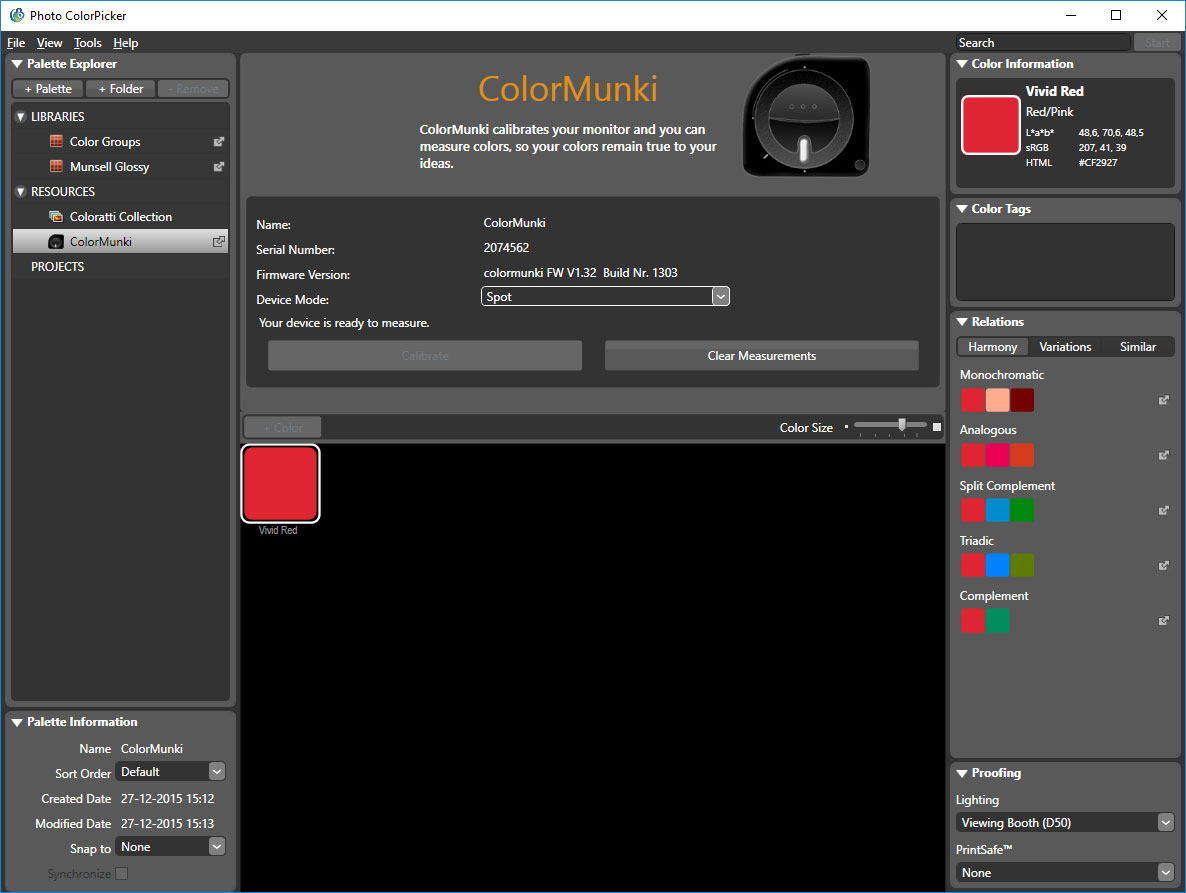Click in the Search field
This screenshot has height=893, width=1186.
1042,43
